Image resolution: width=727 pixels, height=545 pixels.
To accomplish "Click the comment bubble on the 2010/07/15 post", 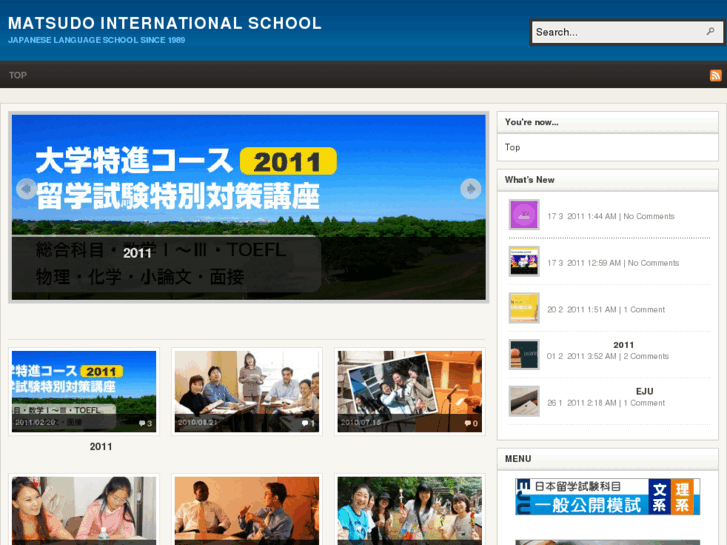I will 469,423.
